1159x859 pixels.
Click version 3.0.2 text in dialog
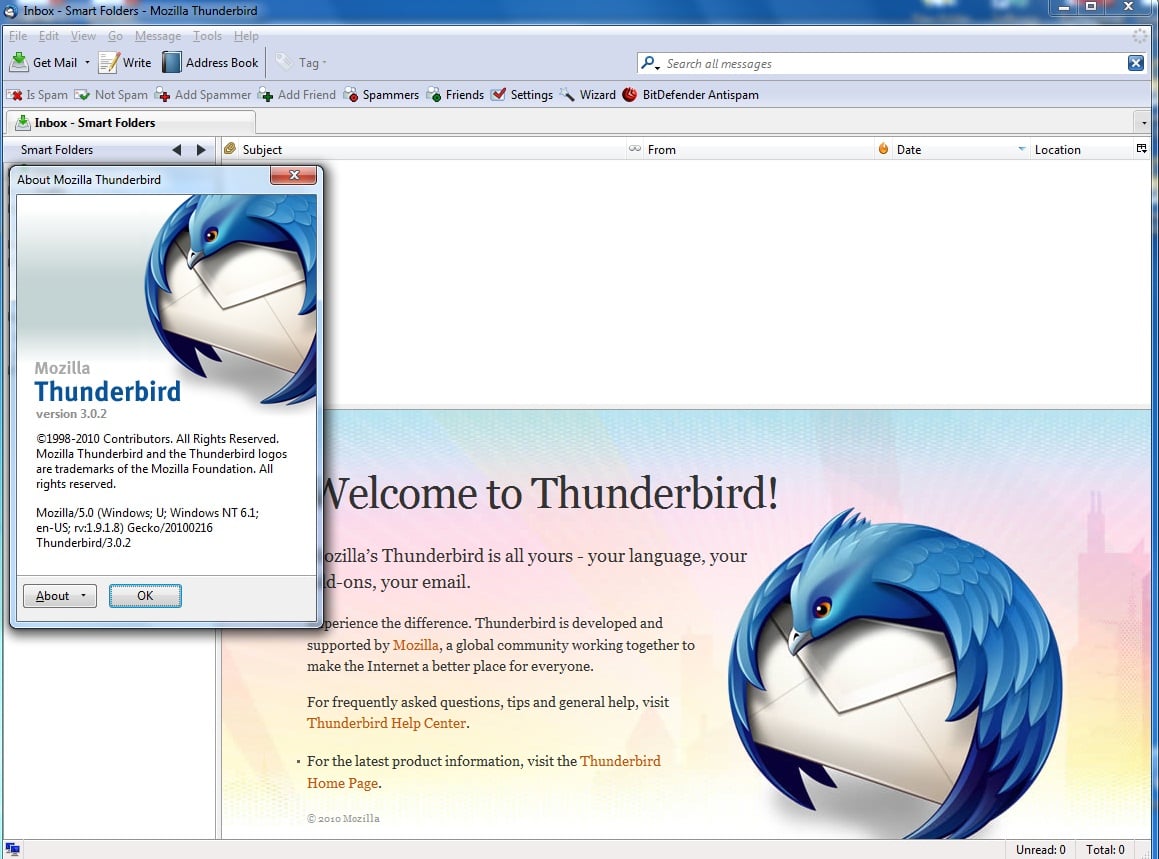(71, 414)
